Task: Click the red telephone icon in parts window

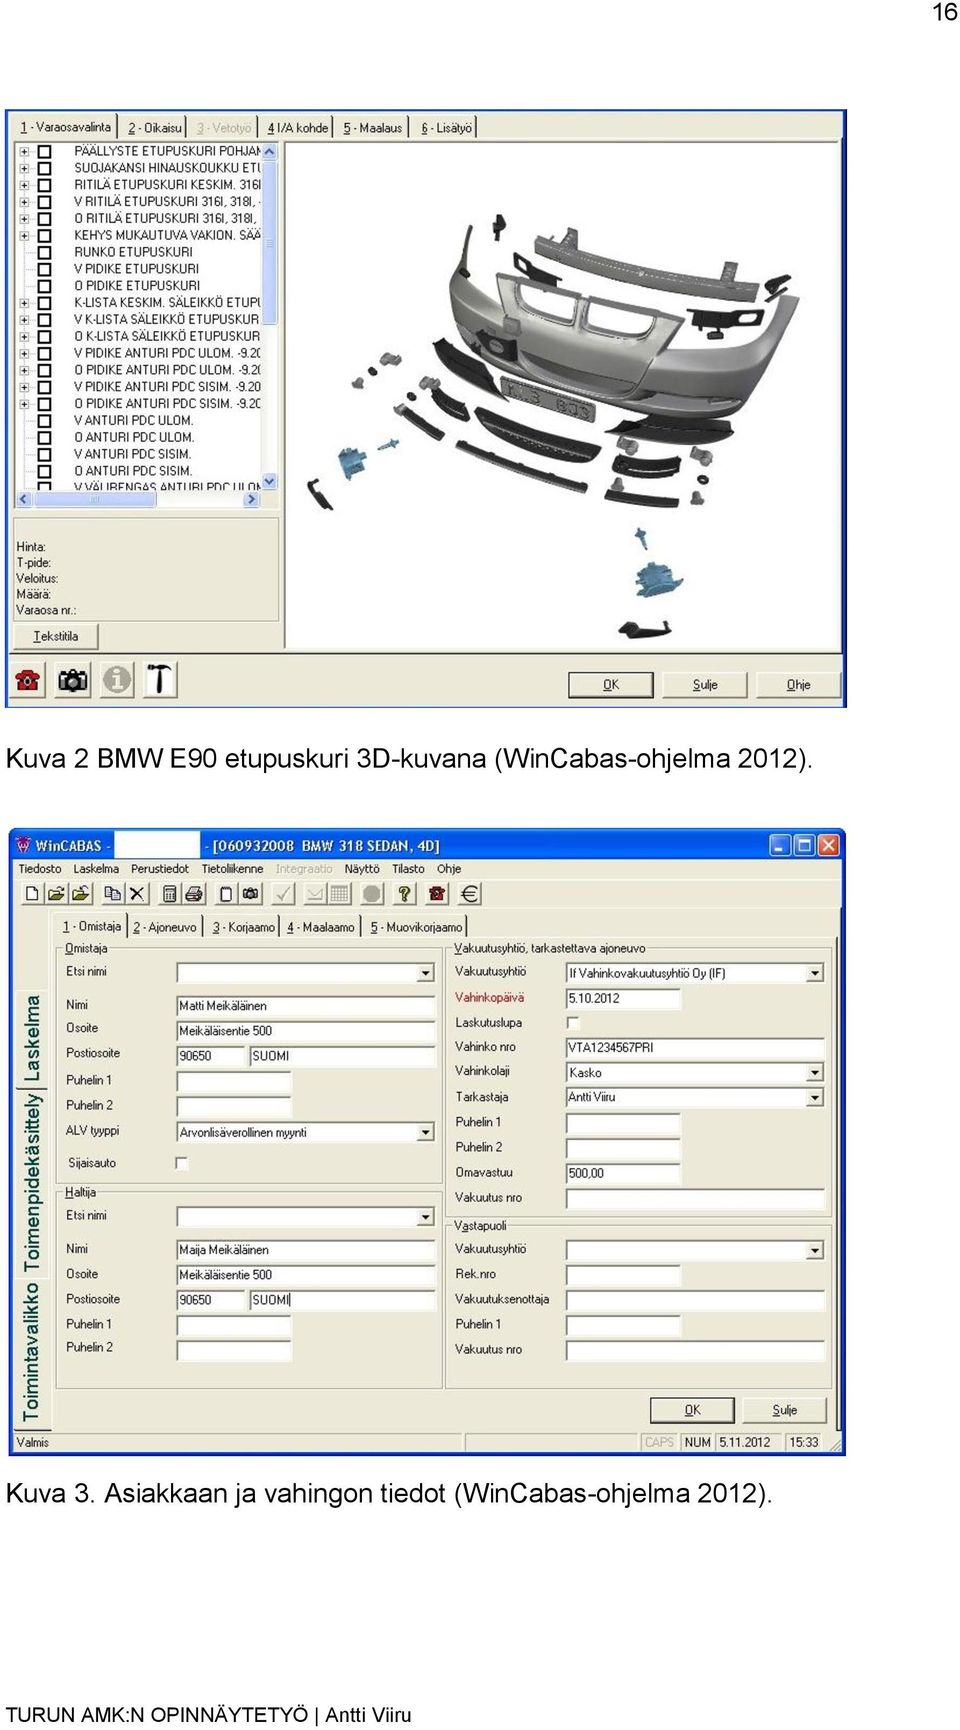Action: pos(28,680)
